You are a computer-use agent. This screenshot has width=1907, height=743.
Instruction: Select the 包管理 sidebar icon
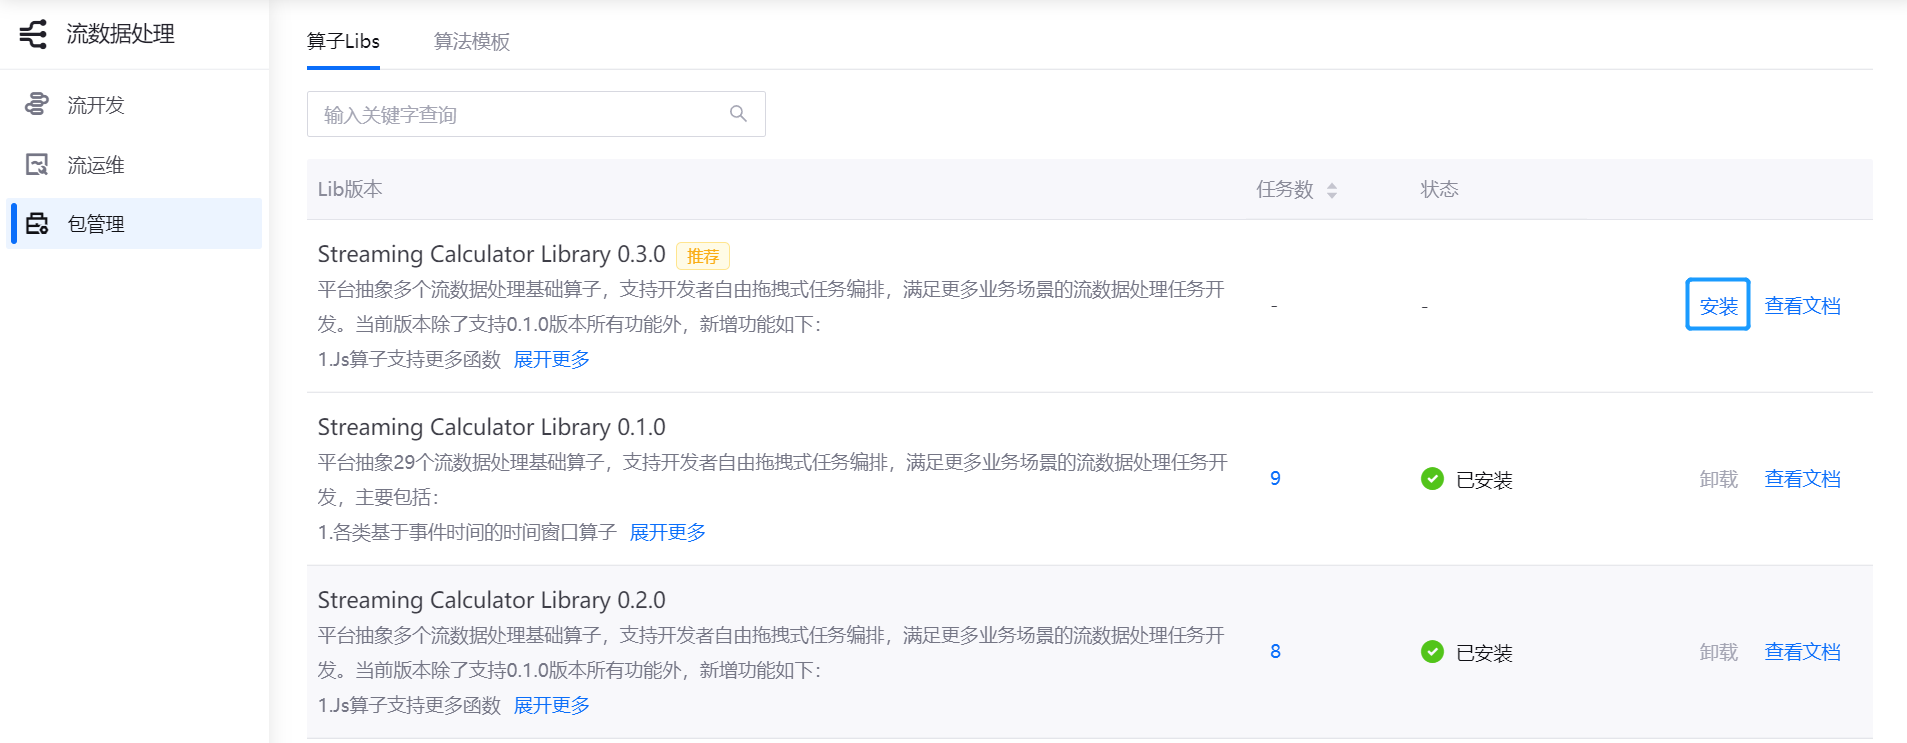37,224
